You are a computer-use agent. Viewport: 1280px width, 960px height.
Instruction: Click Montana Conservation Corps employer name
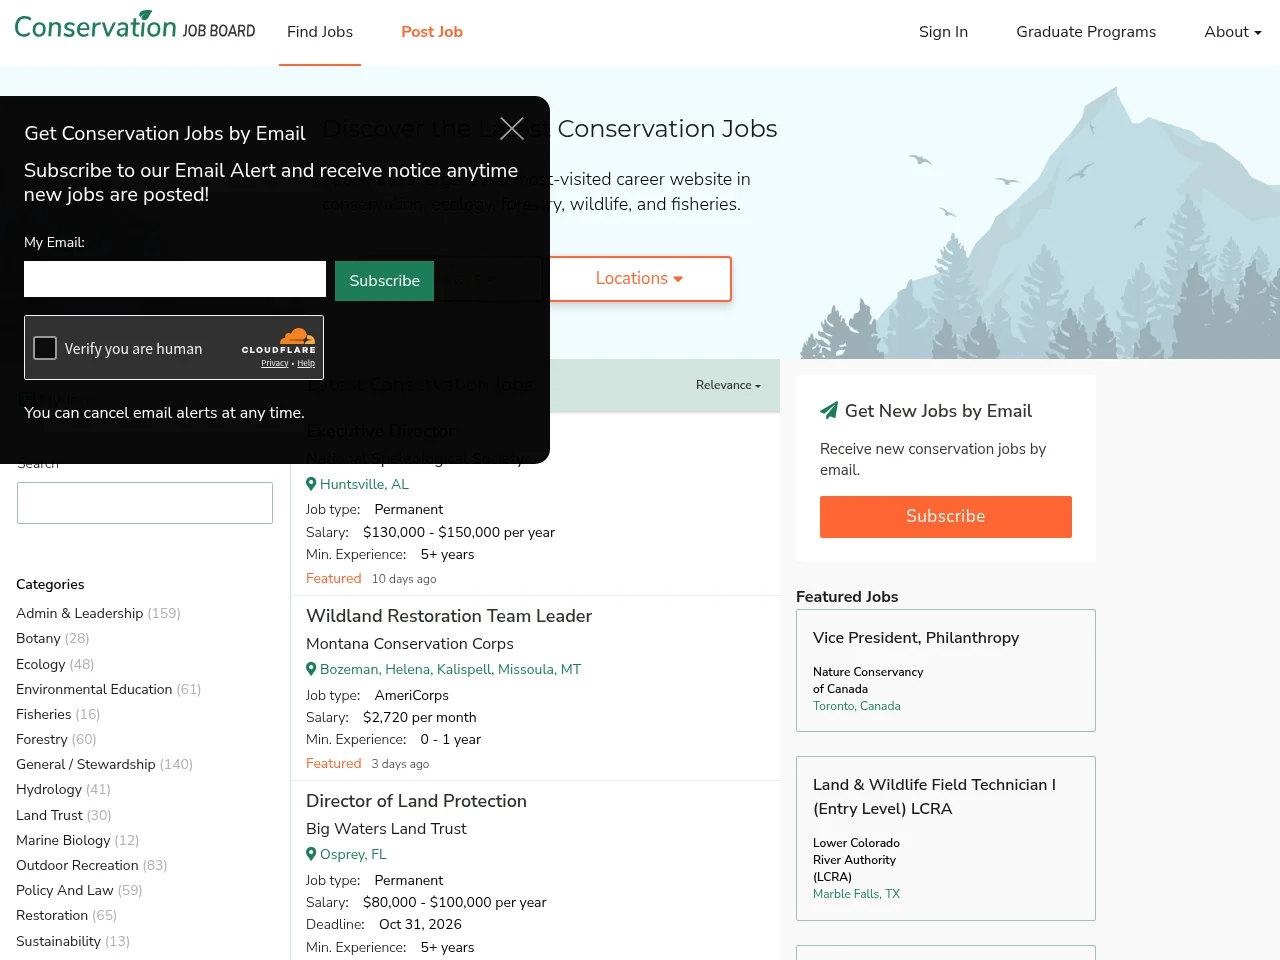coord(410,644)
